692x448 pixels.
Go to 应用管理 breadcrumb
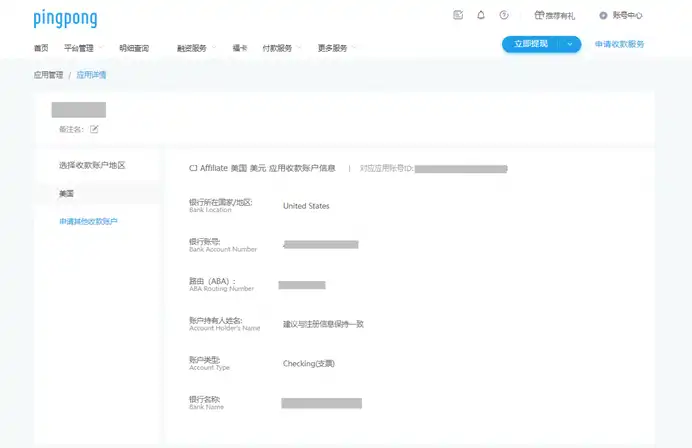[x=49, y=75]
